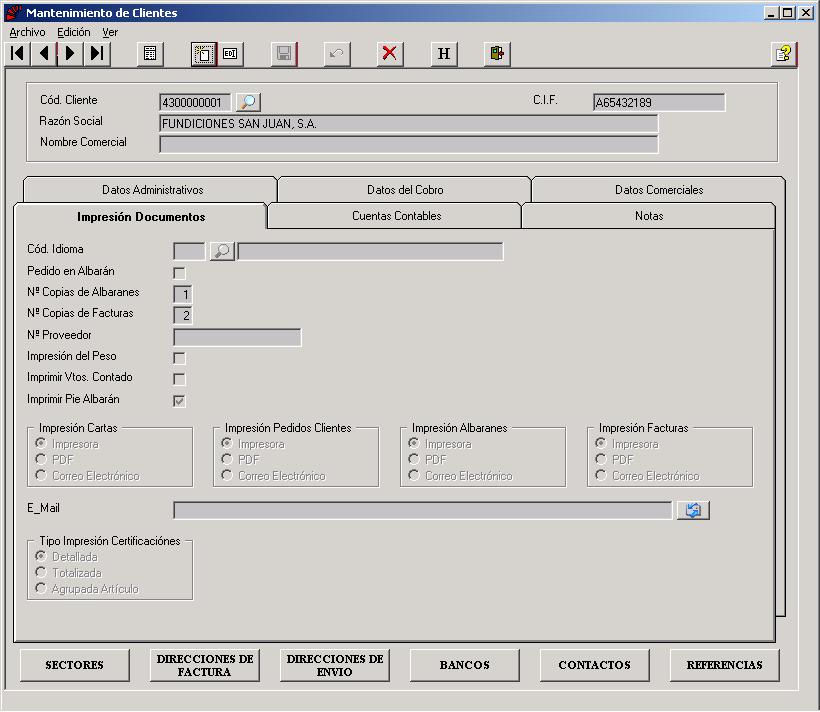Image resolution: width=820 pixels, height=712 pixels.
Task: Click the Nº Proveedor field
Action: point(237,337)
